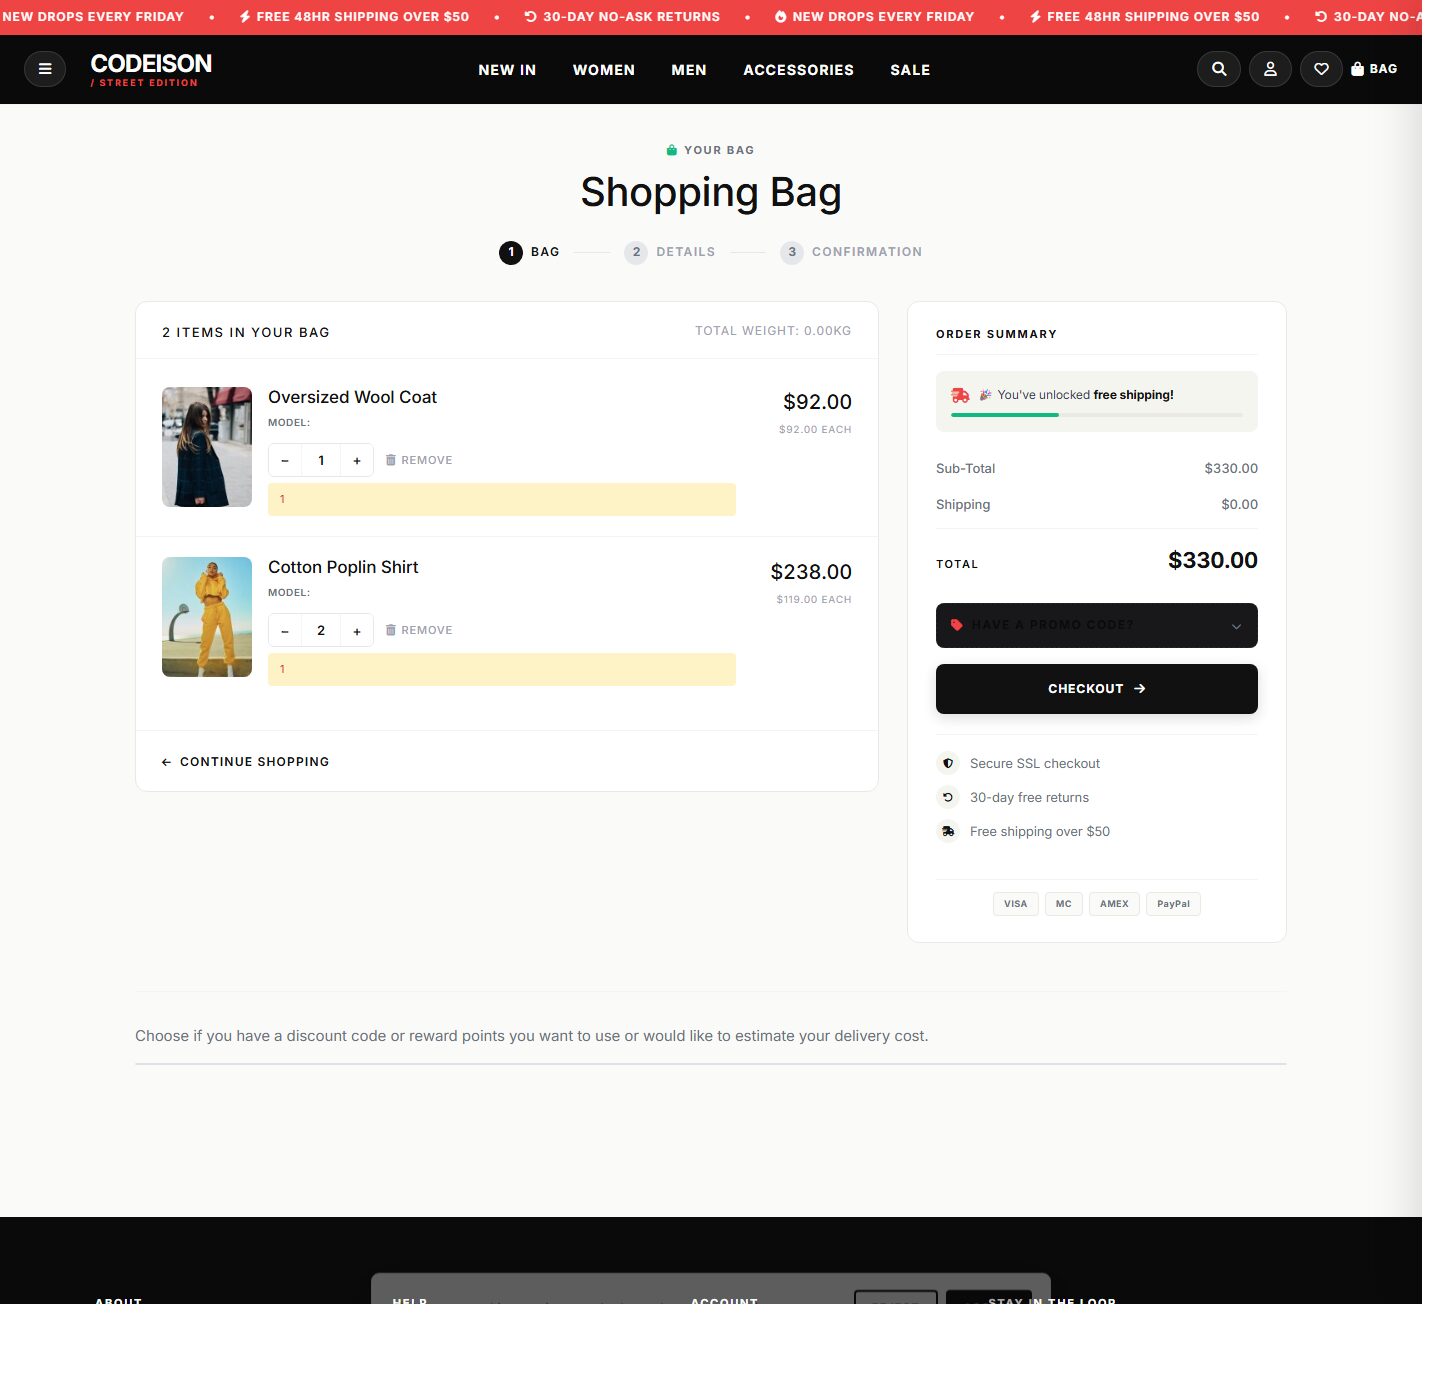Go to Women menu
Image resolution: width=1440 pixels, height=1400 pixels.
click(x=604, y=70)
